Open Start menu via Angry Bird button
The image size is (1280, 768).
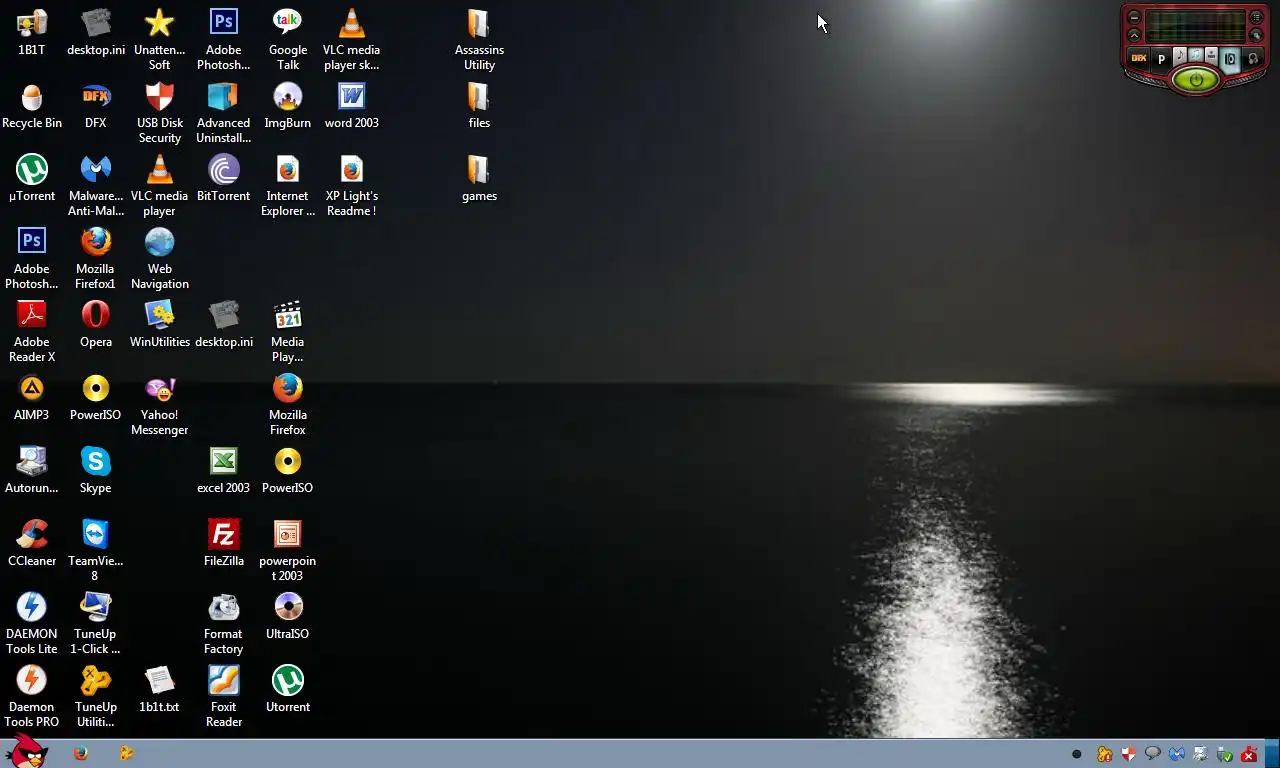(25, 752)
